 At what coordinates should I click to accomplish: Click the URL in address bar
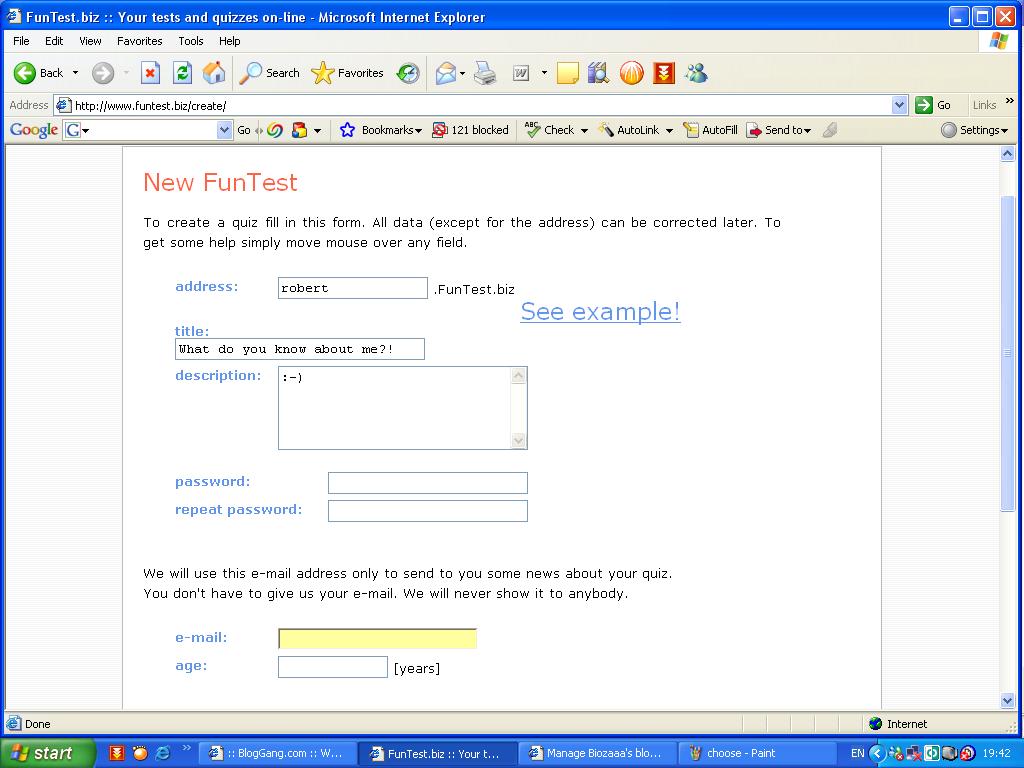click(x=150, y=106)
